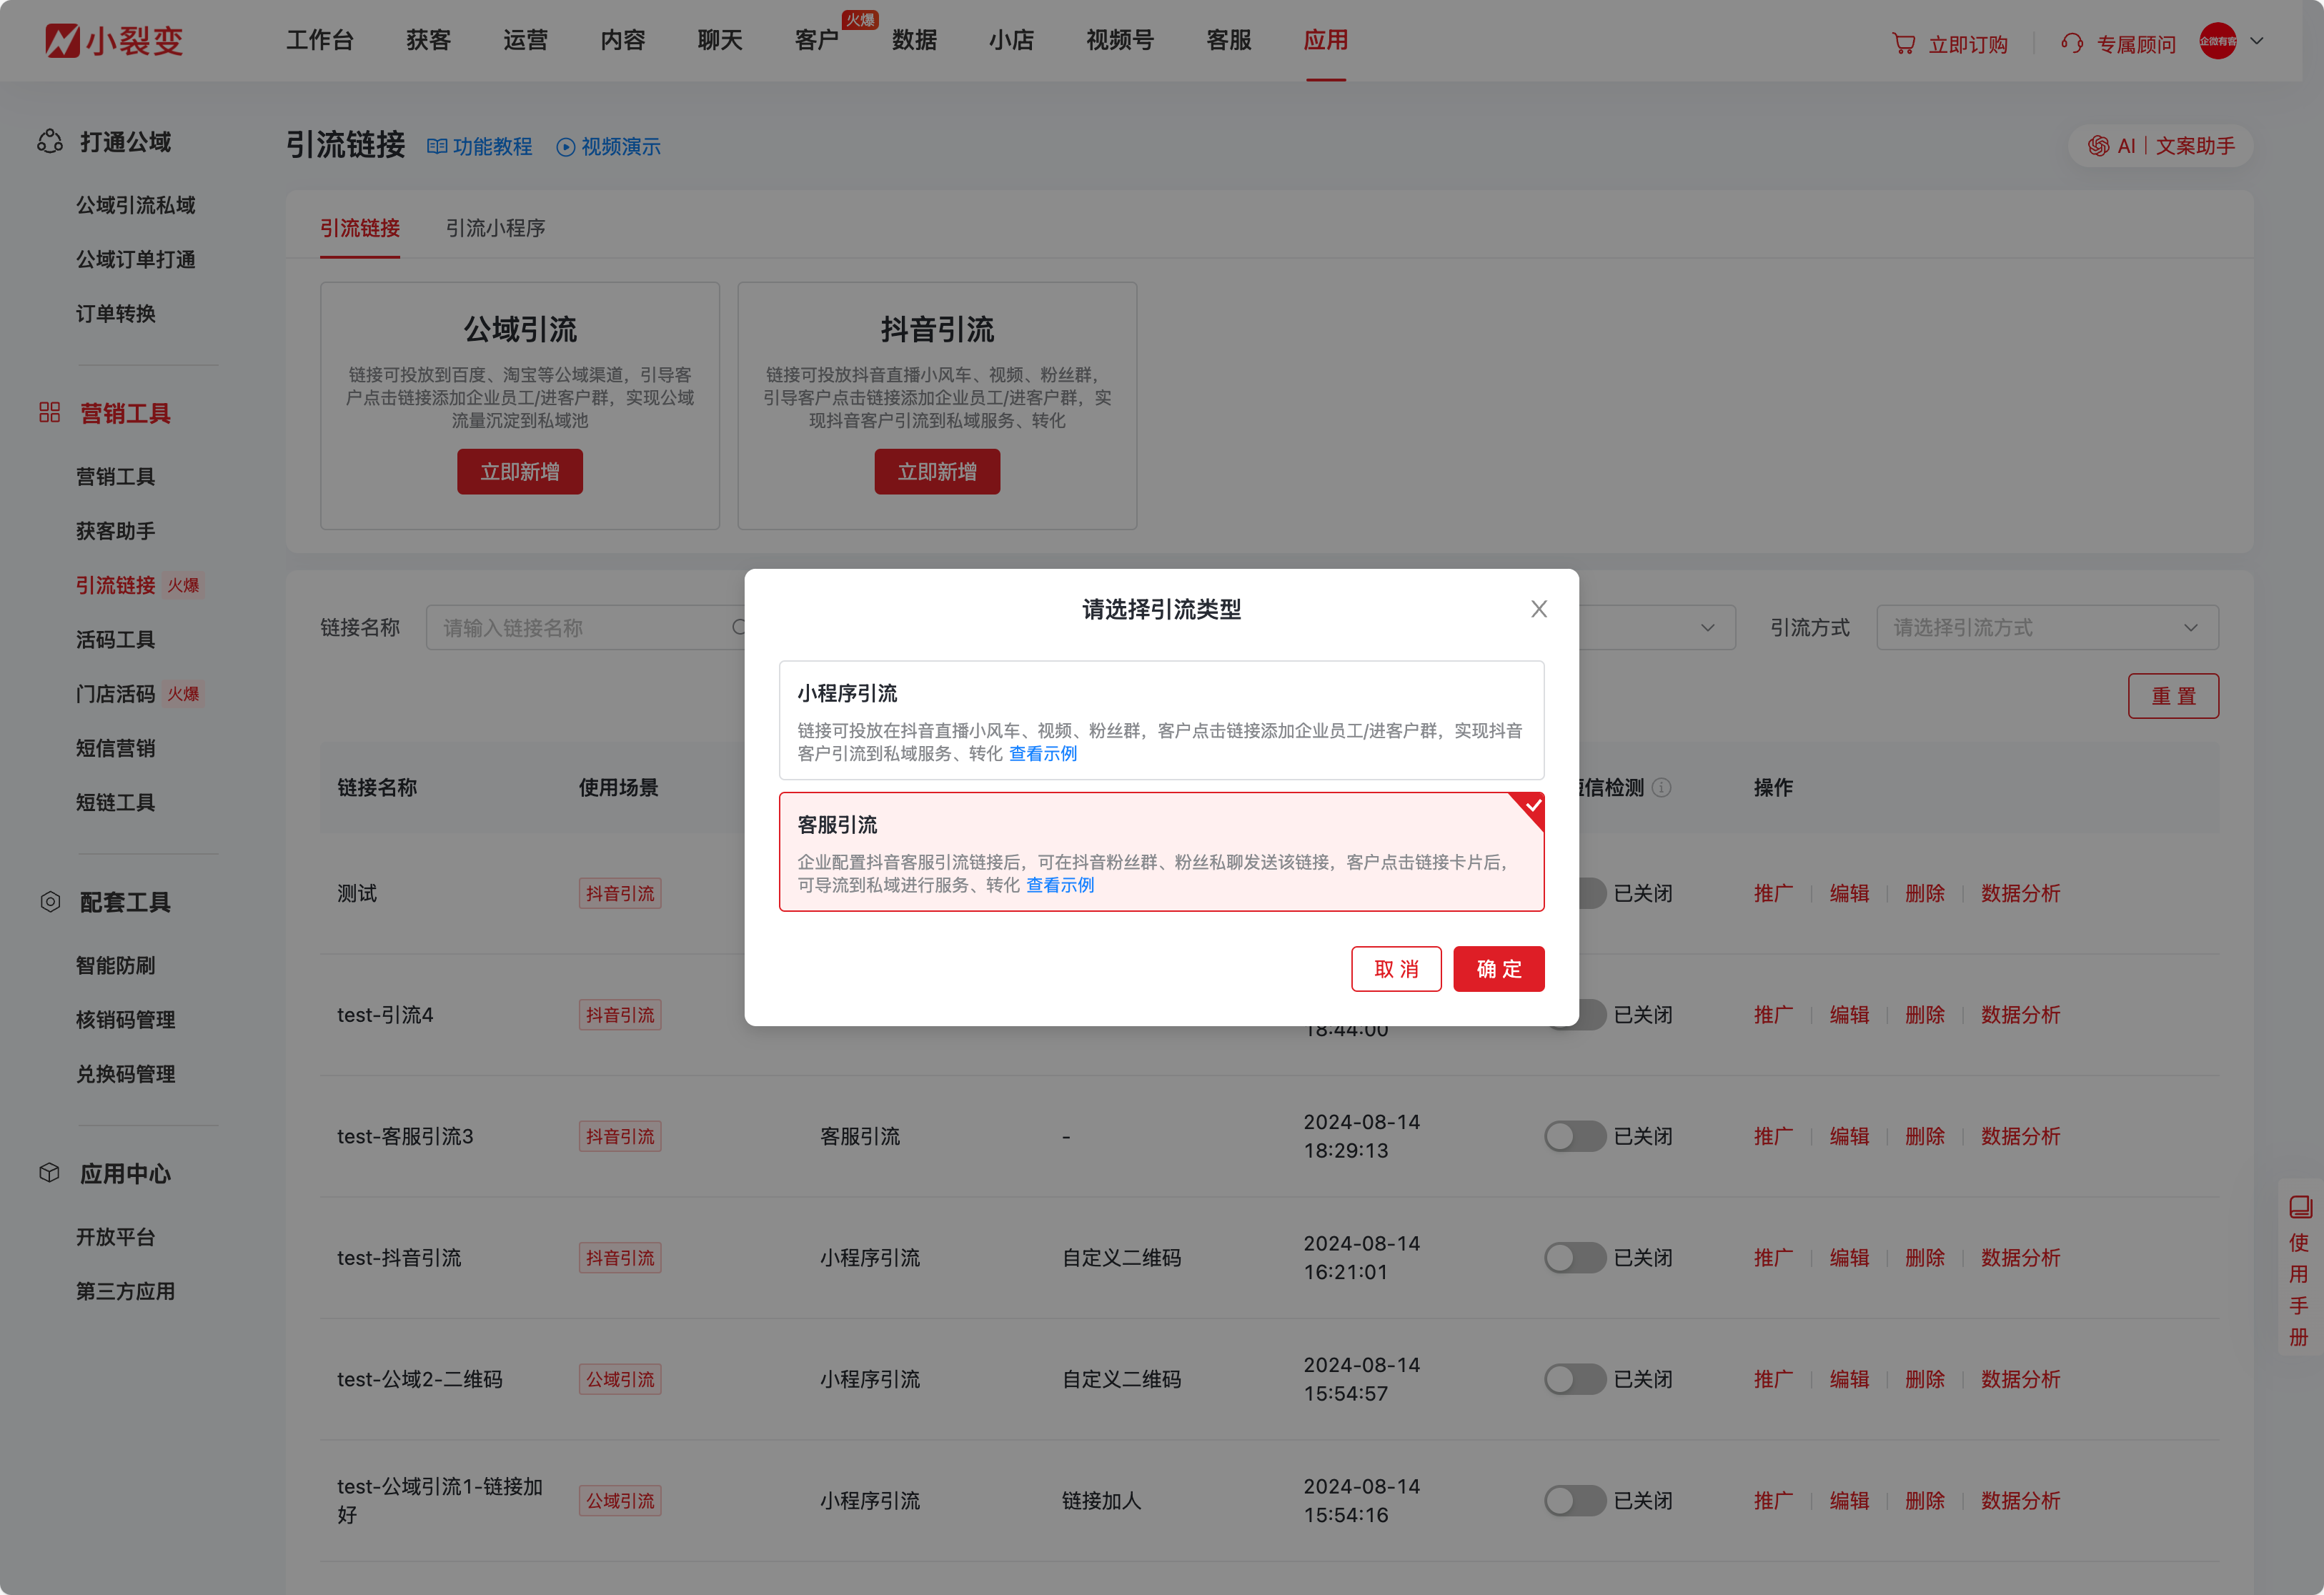Open the 功能教程 tutorial
The image size is (2324, 1595).
click(480, 146)
